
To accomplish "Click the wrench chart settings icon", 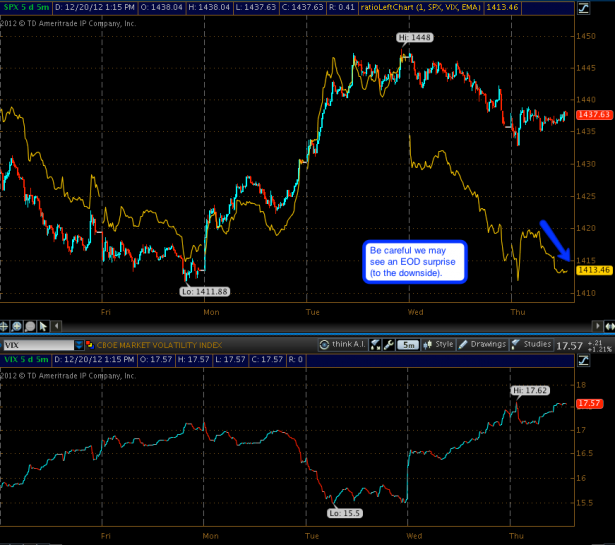I will (x=389, y=345).
